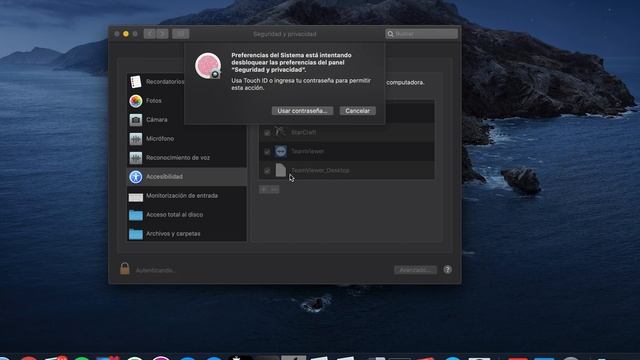Click the add app plus button
Image resolution: width=640 pixels, height=360 pixels.
coord(264,189)
